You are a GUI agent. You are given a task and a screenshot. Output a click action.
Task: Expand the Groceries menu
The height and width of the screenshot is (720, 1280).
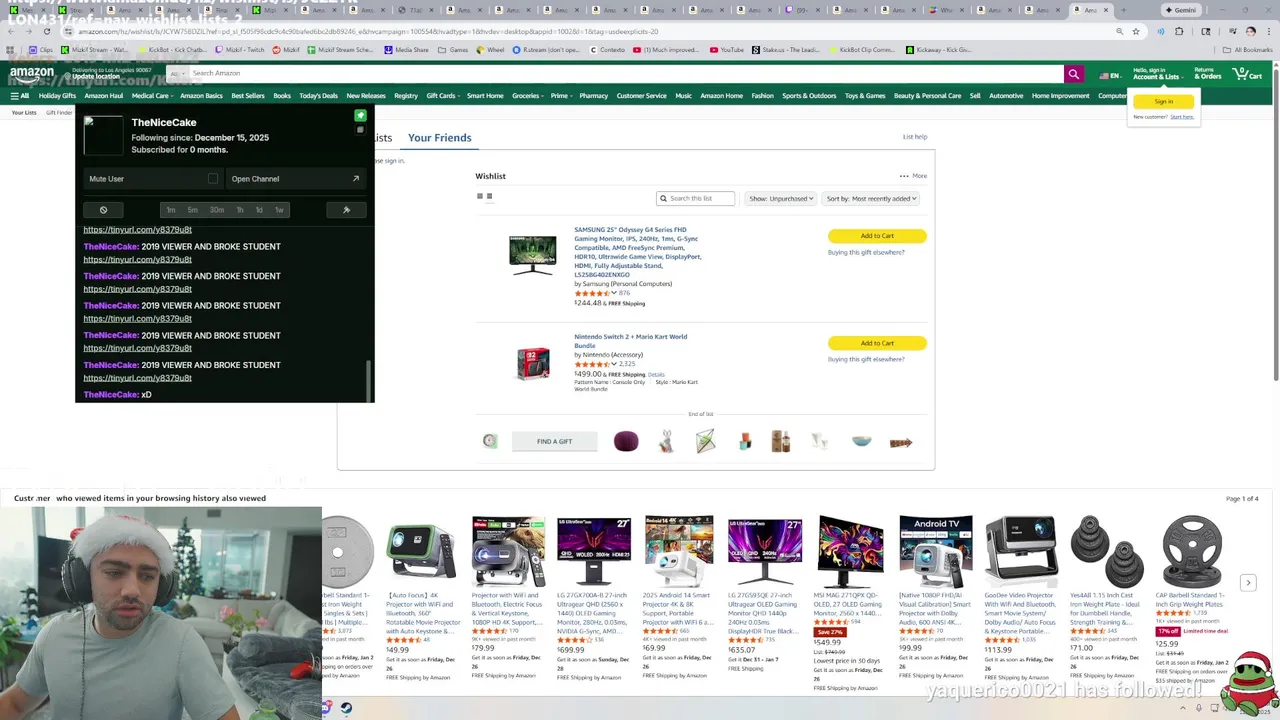pyautogui.click(x=528, y=96)
